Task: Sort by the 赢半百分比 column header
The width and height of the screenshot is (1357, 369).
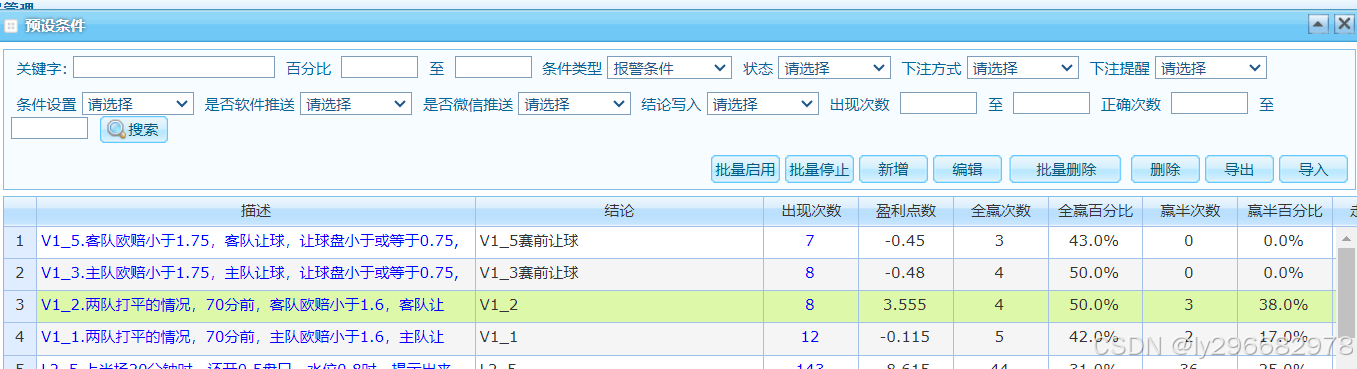Action: 1284,211
